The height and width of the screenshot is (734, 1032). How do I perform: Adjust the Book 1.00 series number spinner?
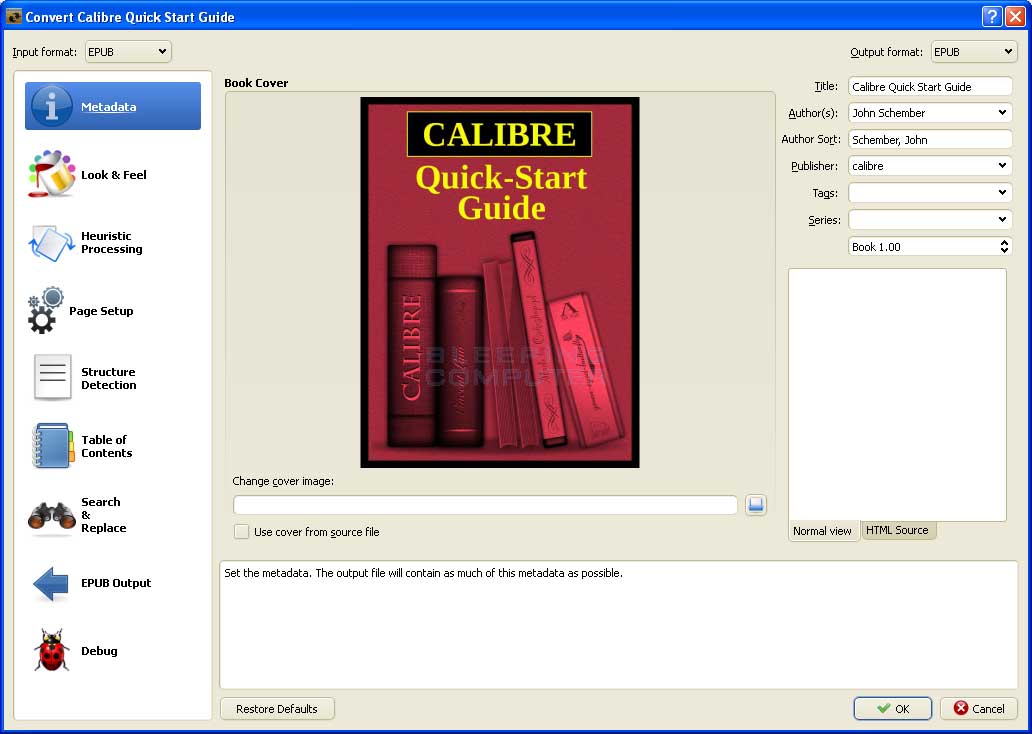[1004, 246]
